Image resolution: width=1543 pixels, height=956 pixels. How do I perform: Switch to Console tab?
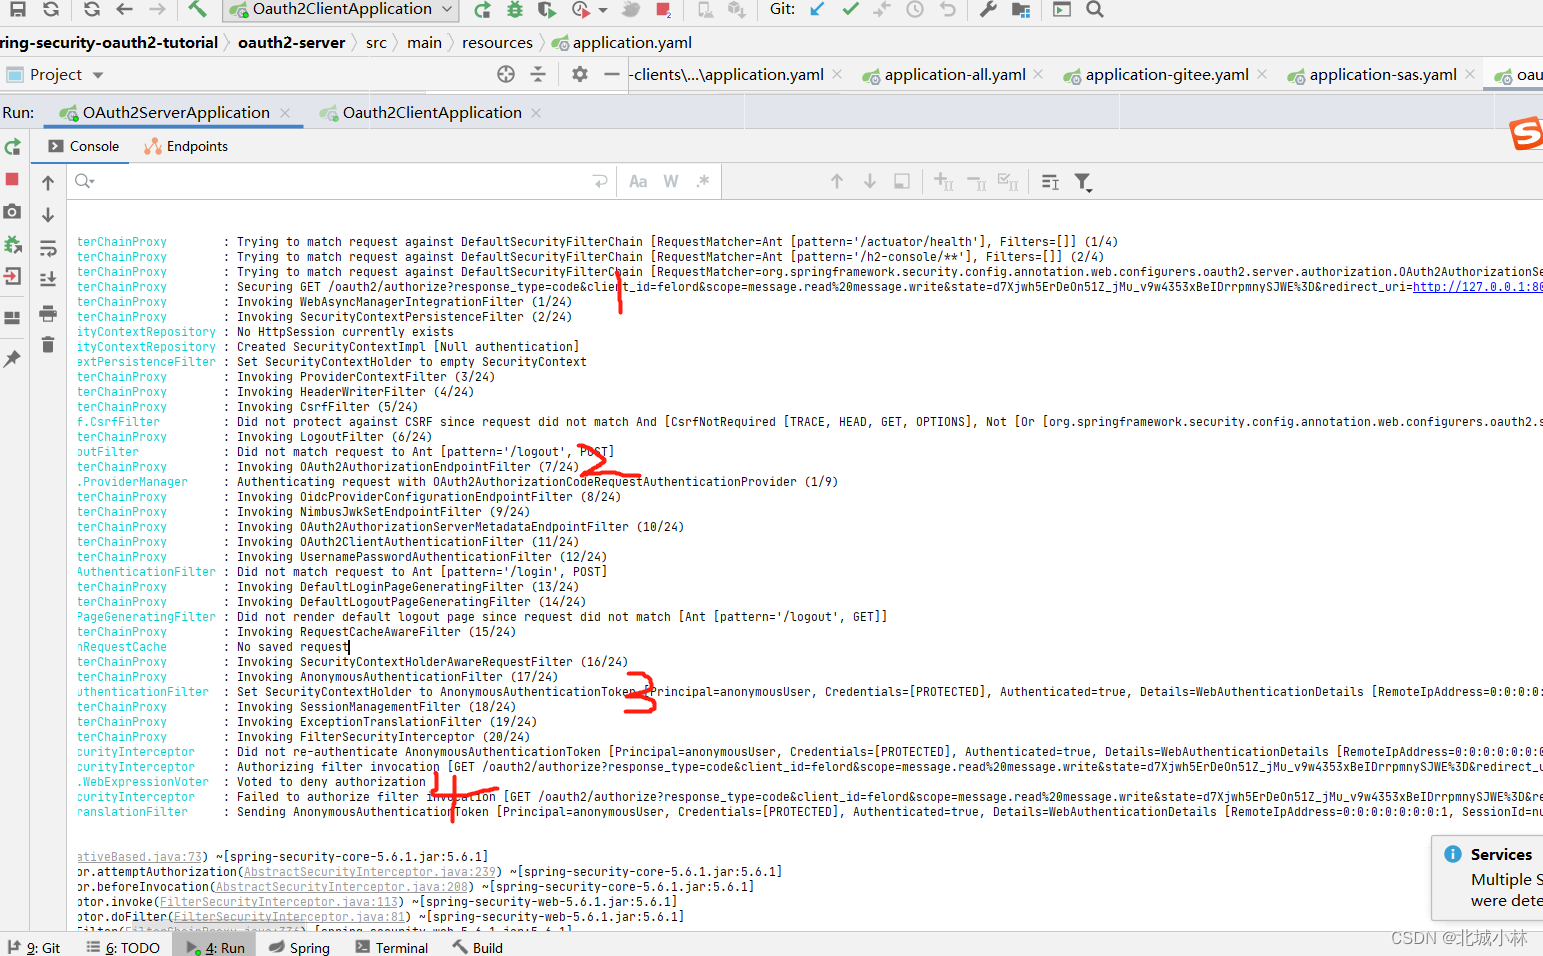(84, 146)
